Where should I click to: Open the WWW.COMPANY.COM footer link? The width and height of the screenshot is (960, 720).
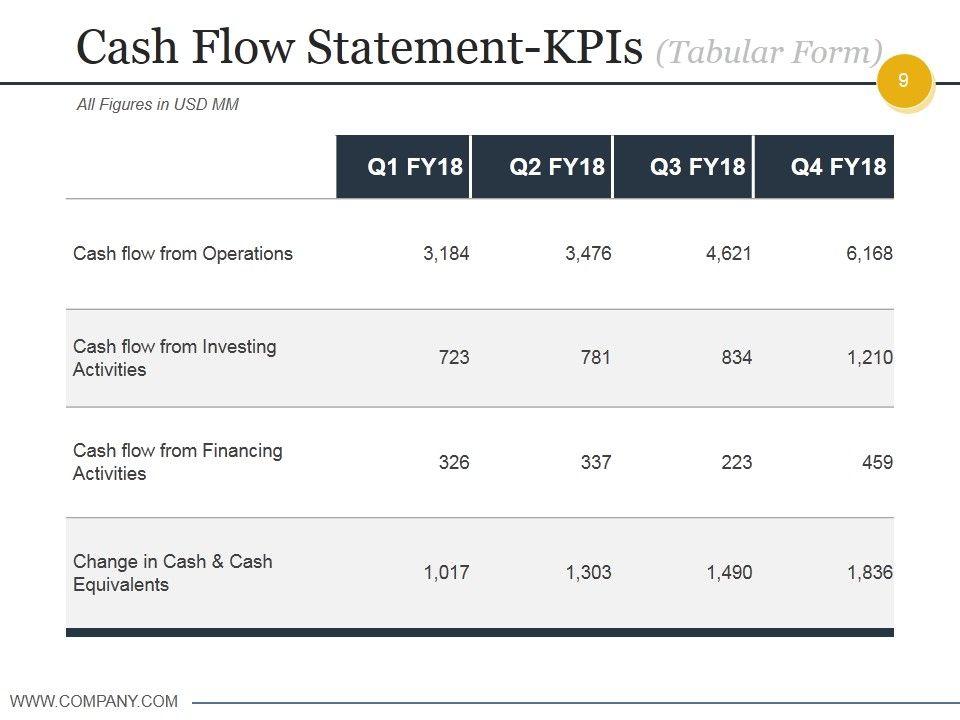pos(94,701)
